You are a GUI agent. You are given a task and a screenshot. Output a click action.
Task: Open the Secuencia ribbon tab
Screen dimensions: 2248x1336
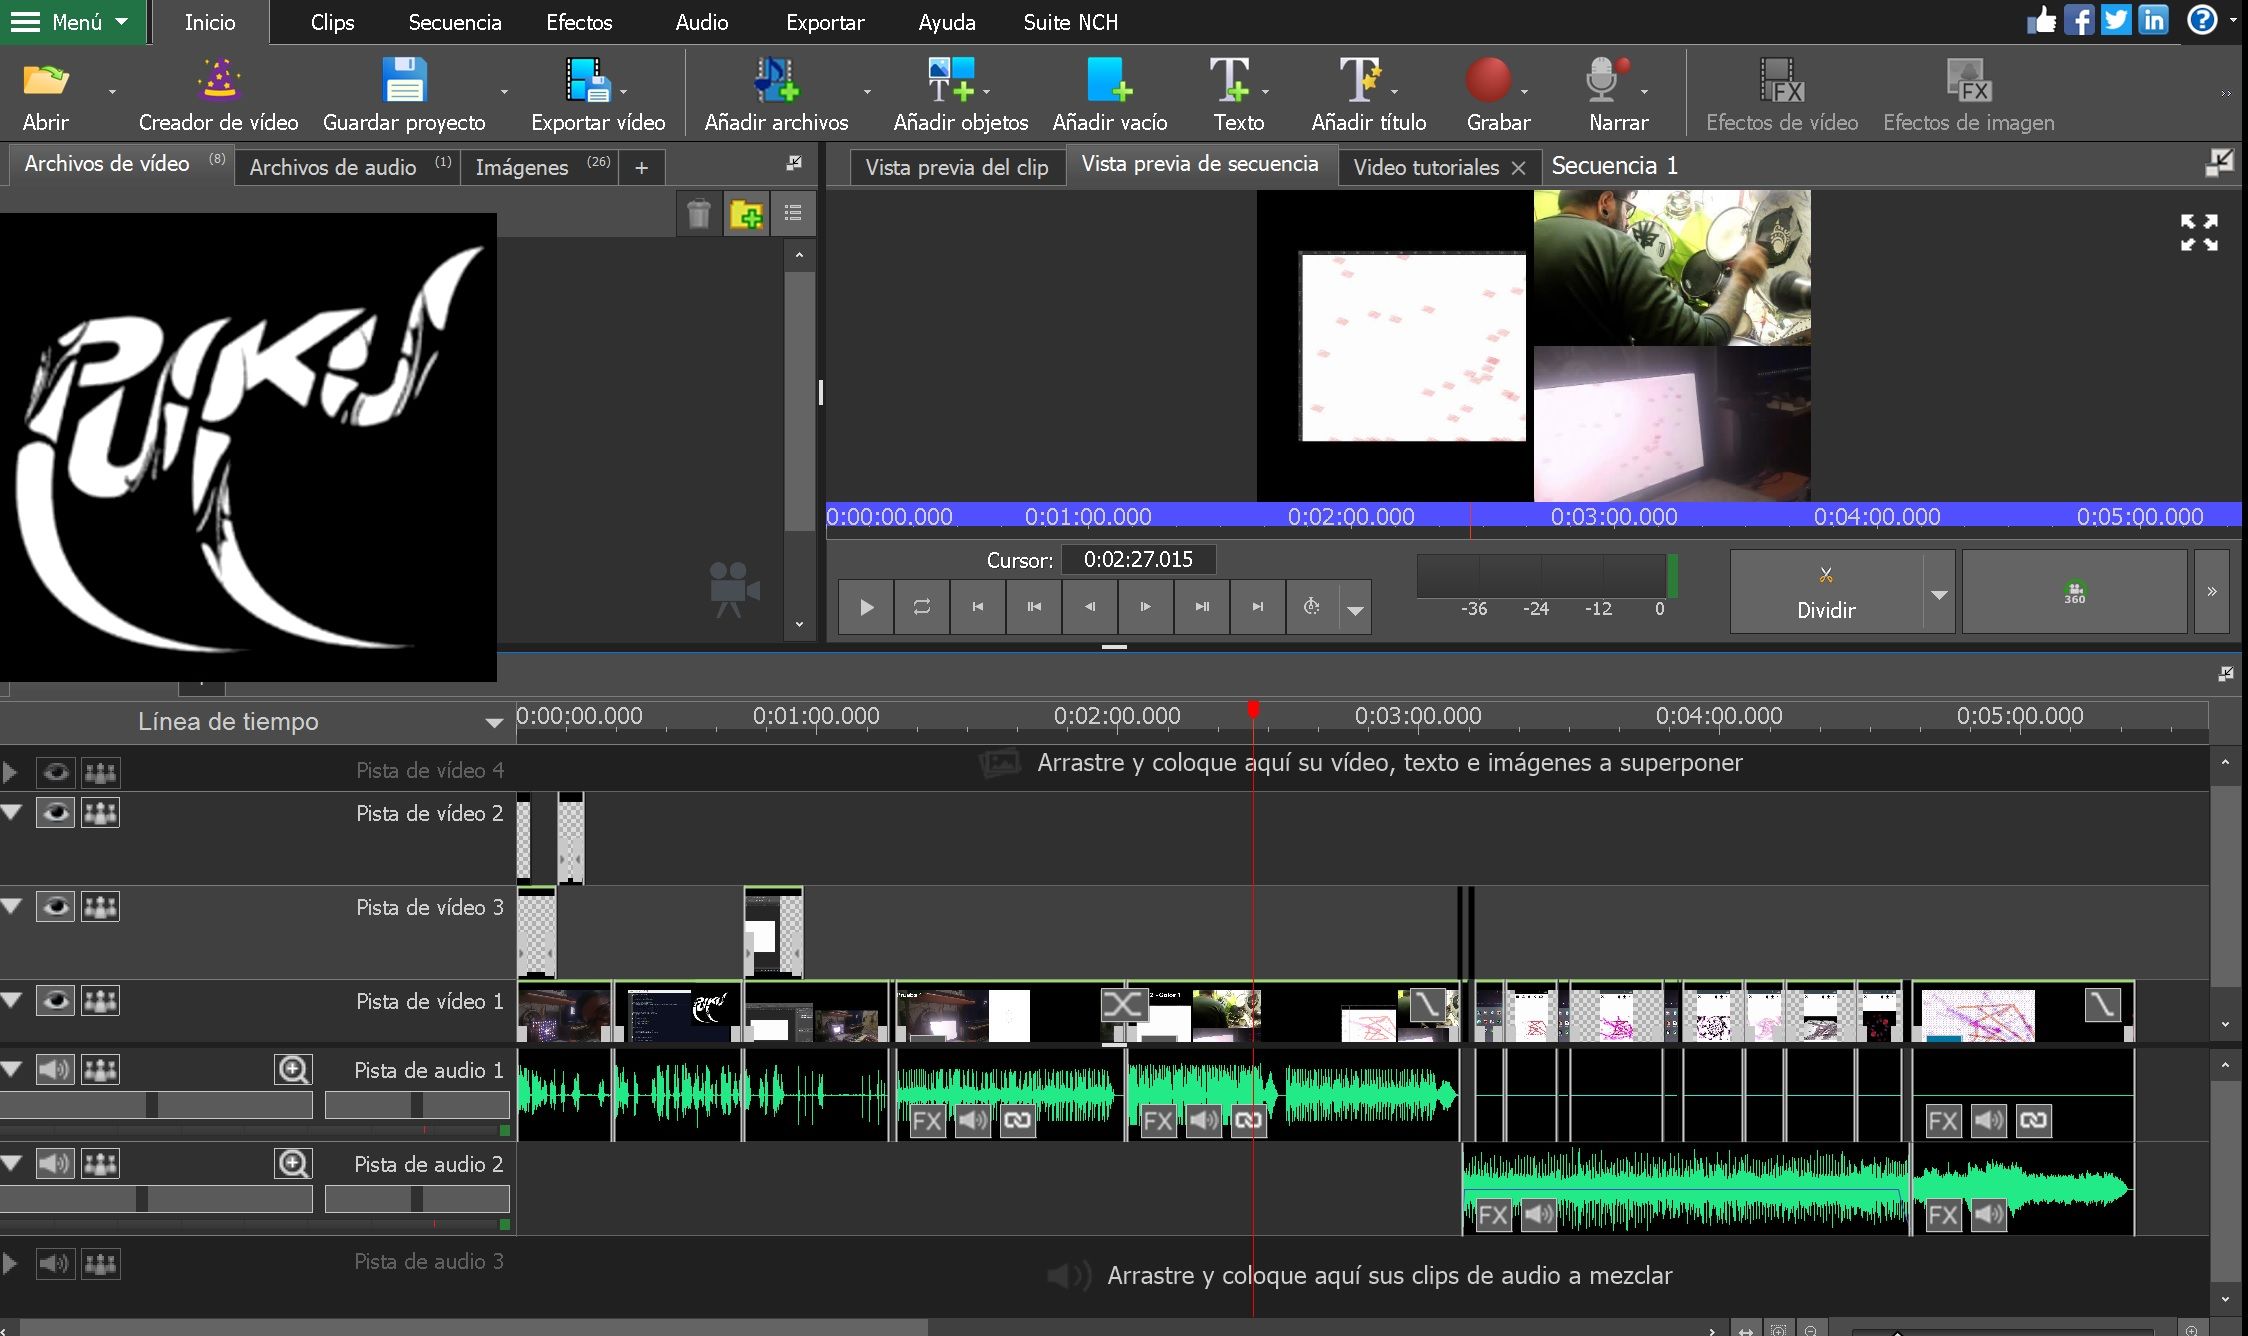(454, 22)
